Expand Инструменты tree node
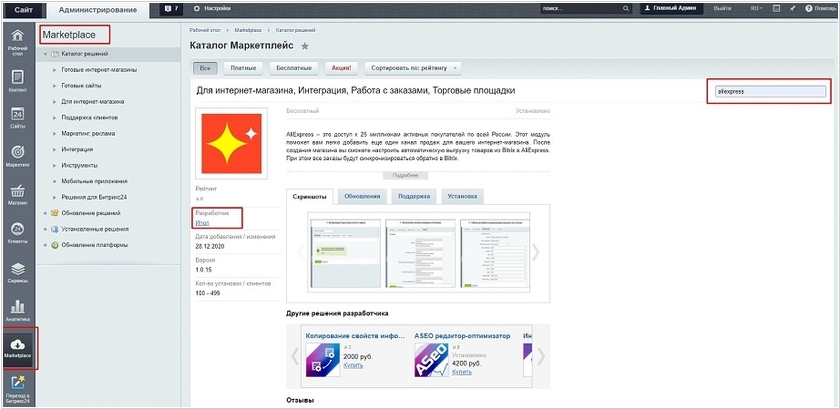 (x=54, y=165)
